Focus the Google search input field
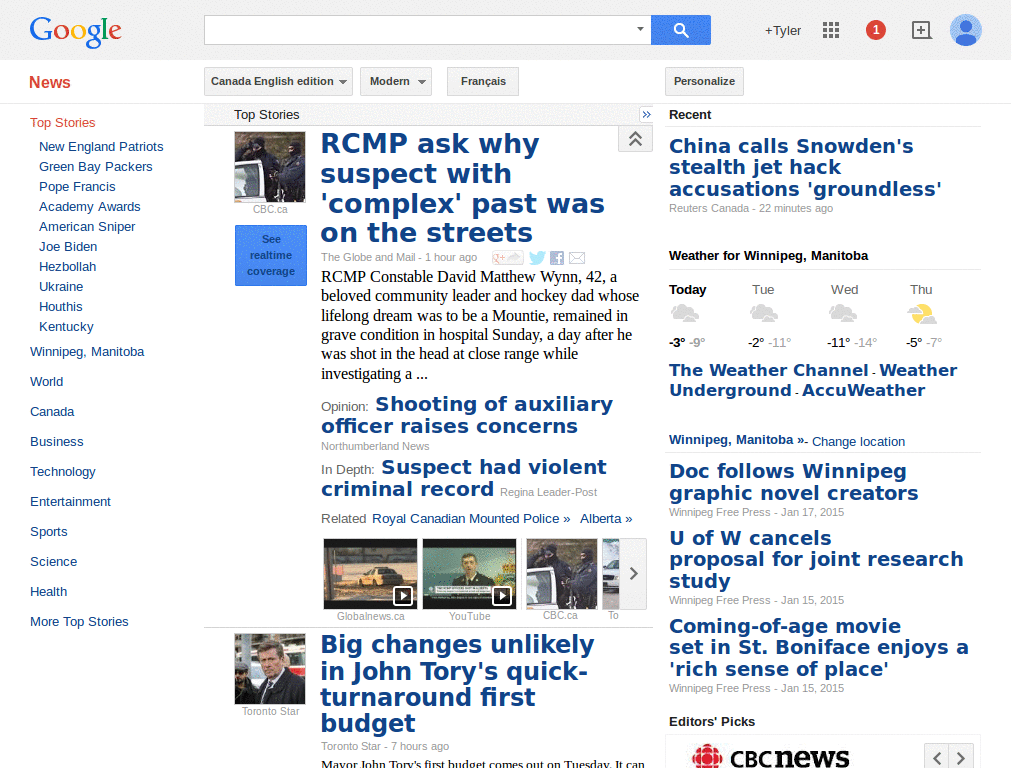Image resolution: width=1024 pixels, height=768 pixels. coord(419,30)
